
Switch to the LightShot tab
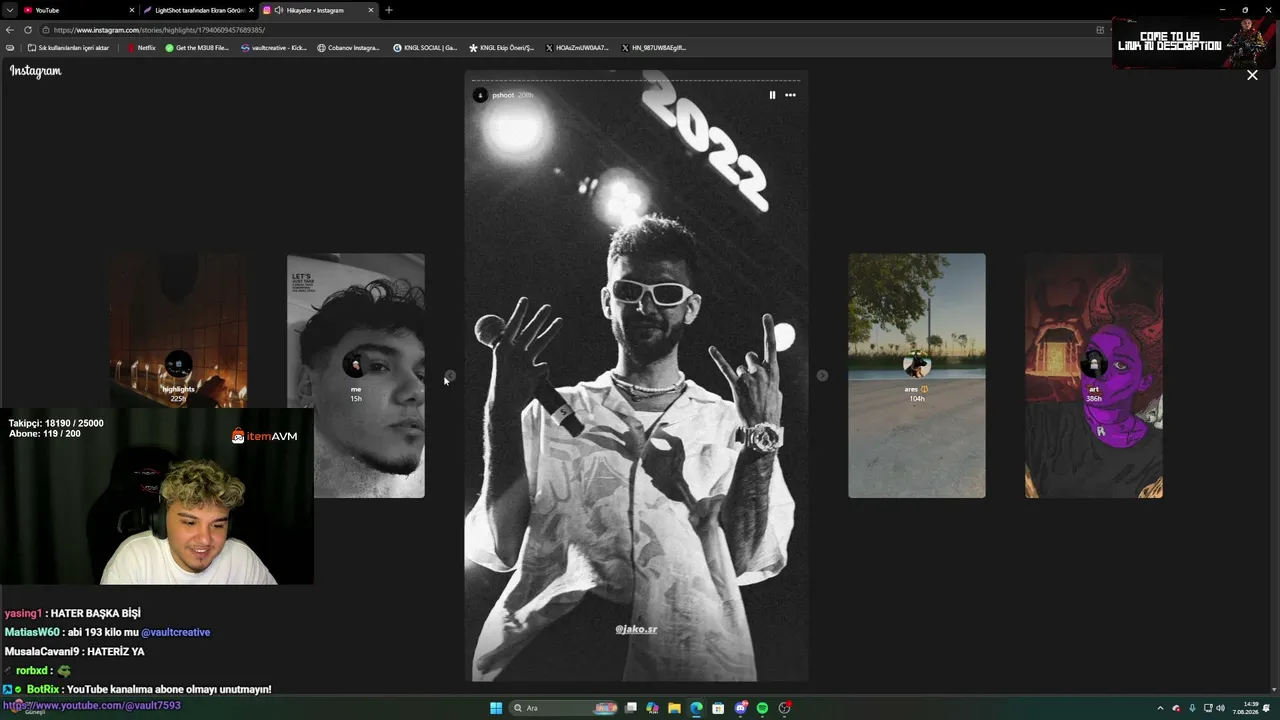(198, 10)
